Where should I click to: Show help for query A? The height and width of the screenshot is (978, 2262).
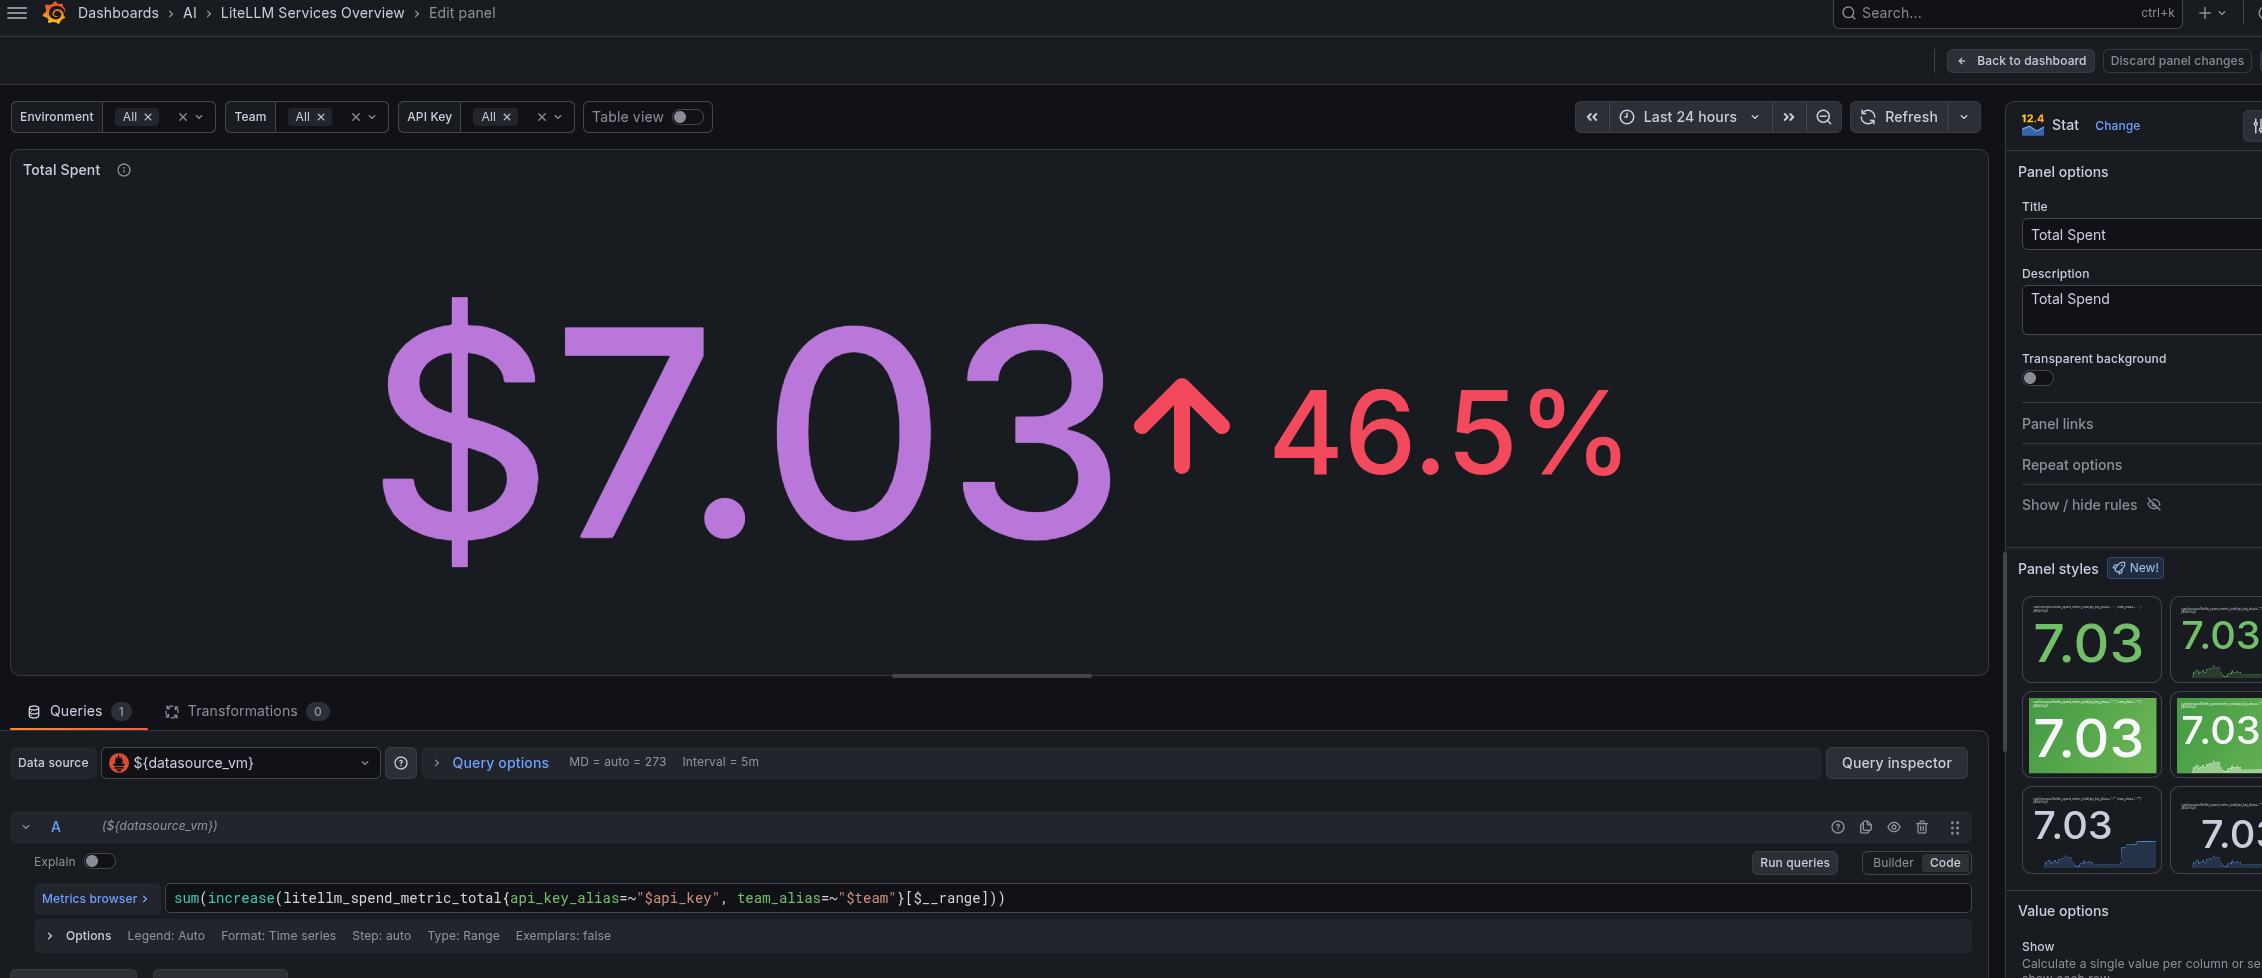click(1838, 827)
